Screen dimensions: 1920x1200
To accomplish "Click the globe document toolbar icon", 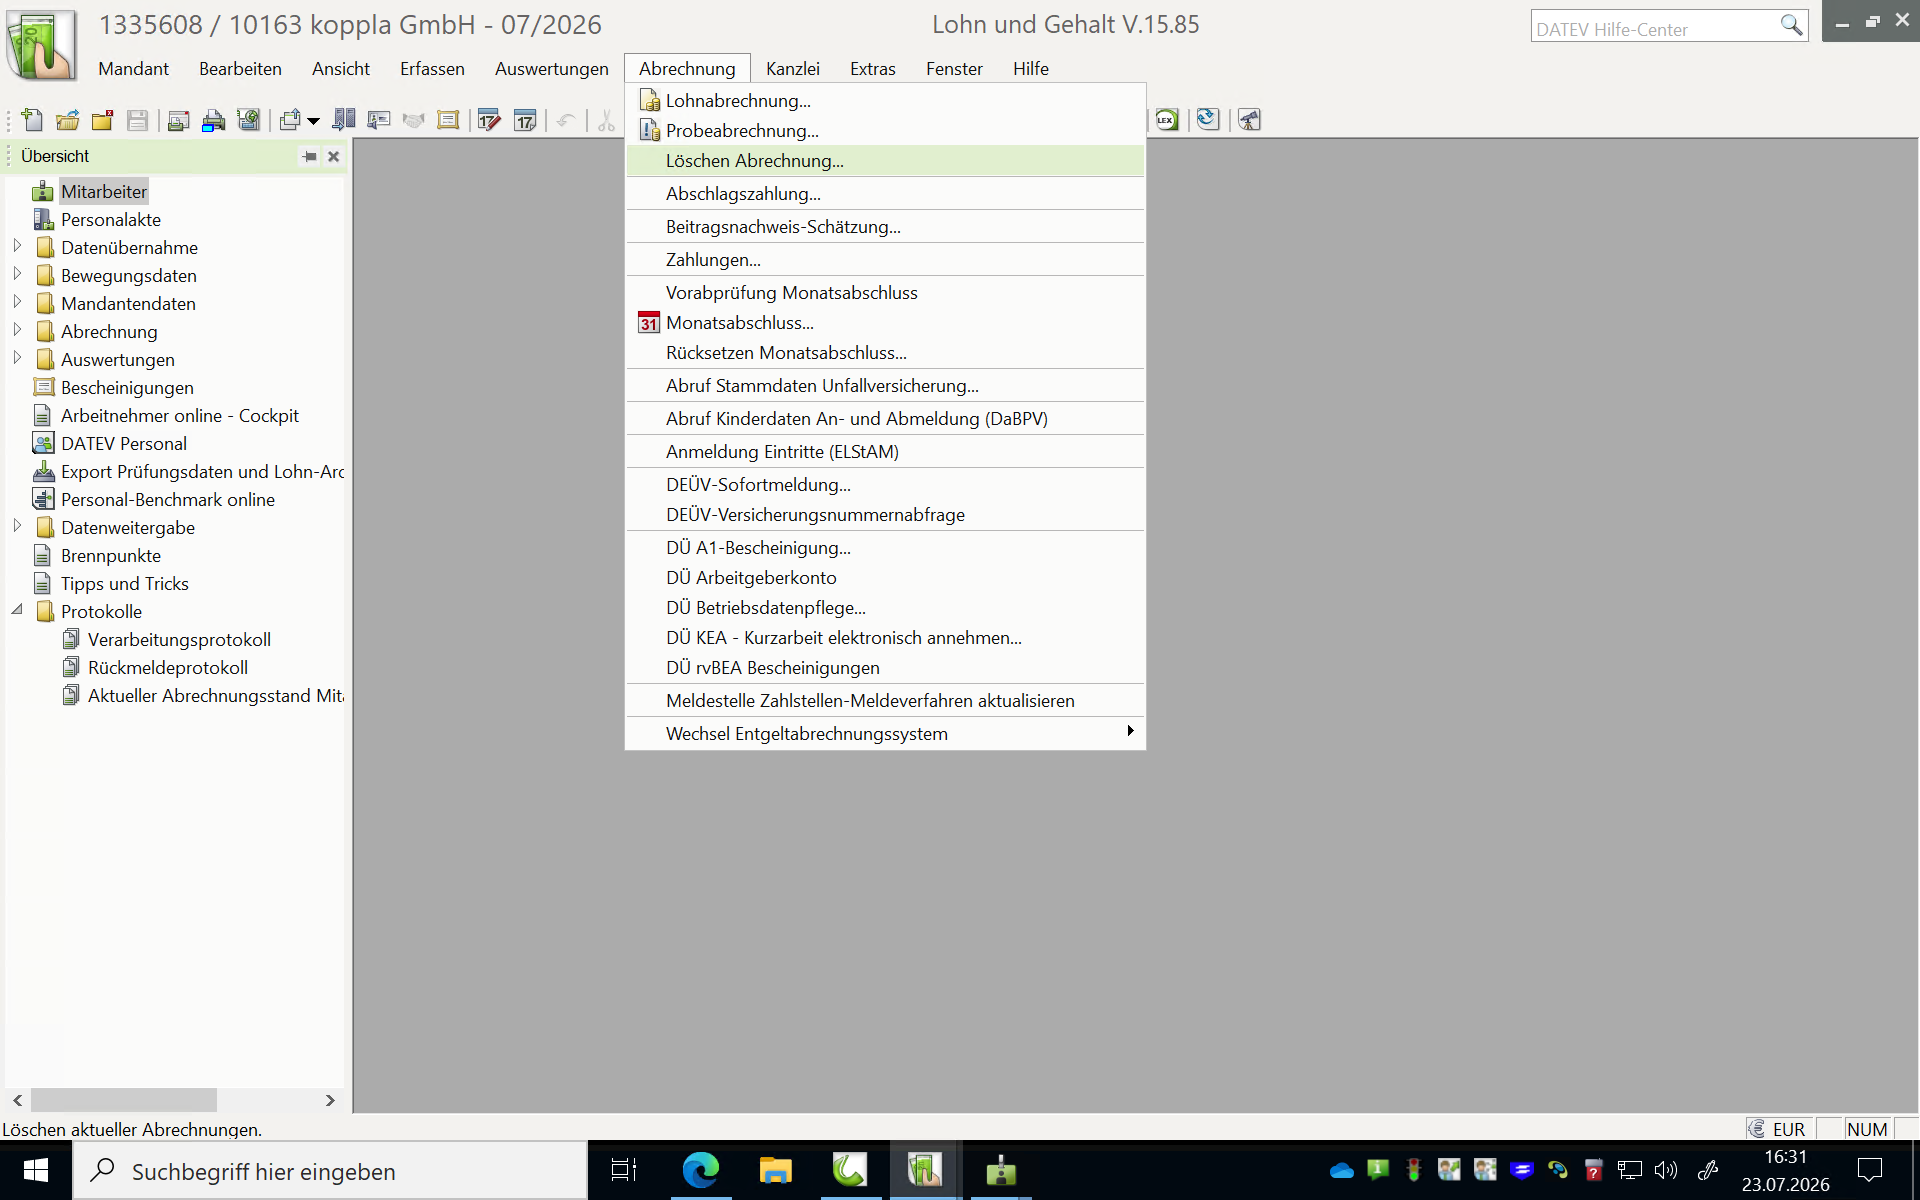I will [248, 120].
